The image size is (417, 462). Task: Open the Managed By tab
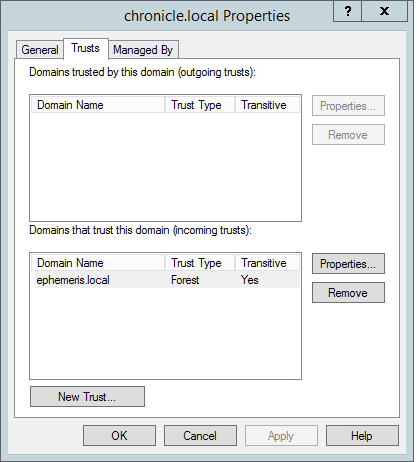[143, 50]
